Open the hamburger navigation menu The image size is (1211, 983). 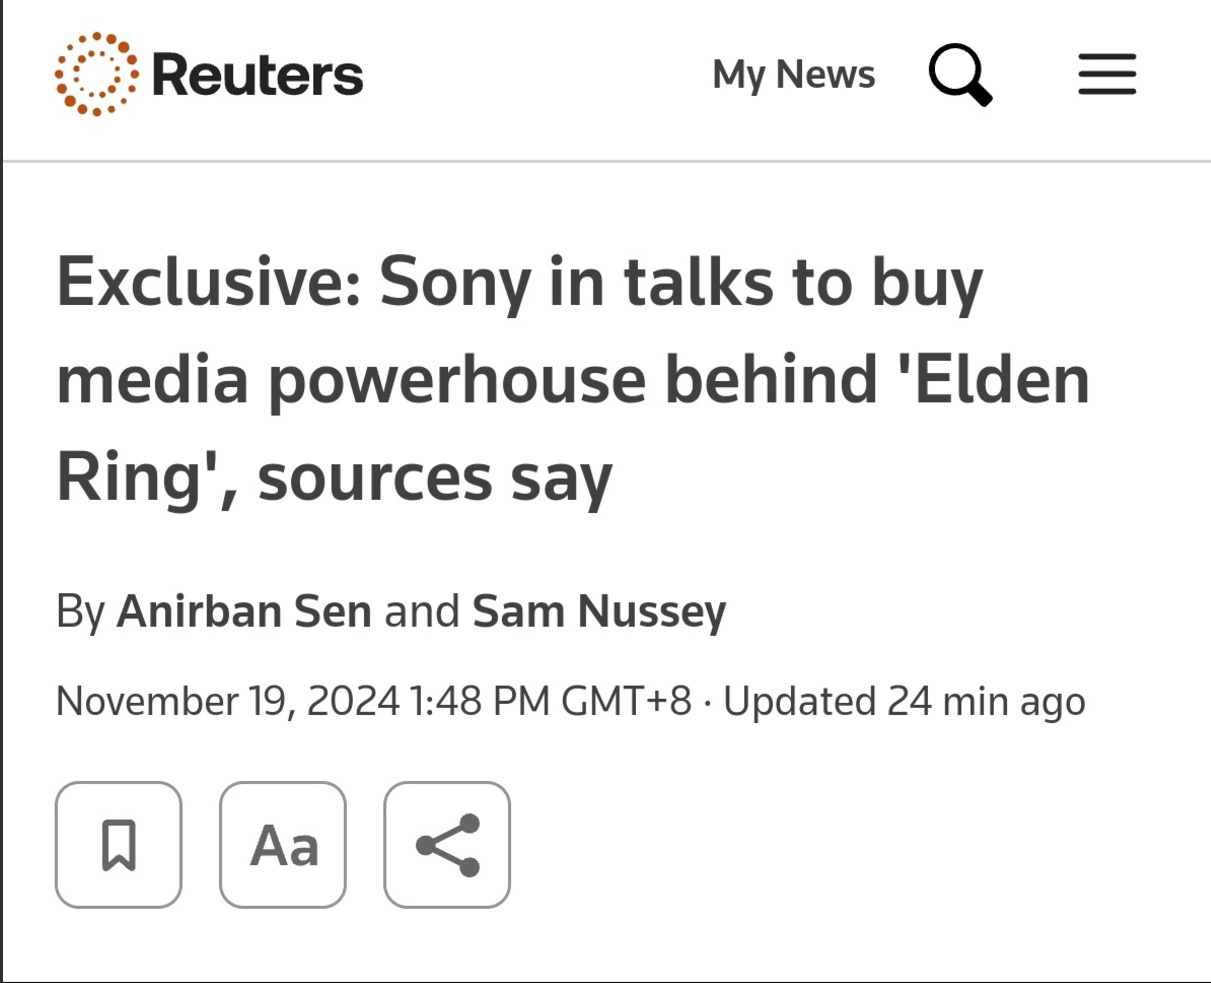1107,75
